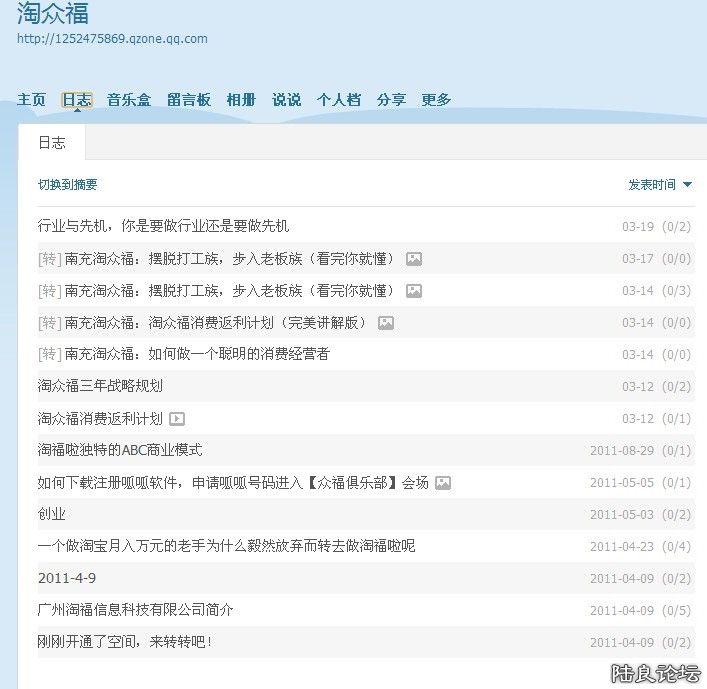
Task: Expand the 更多 navigation menu
Action: pyautogui.click(x=436, y=100)
